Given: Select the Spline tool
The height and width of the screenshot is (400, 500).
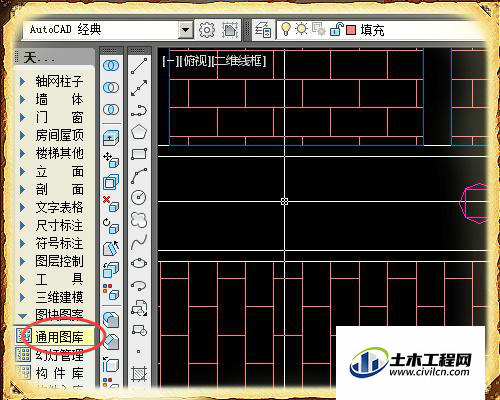Looking at the screenshot, I should point(139,242).
